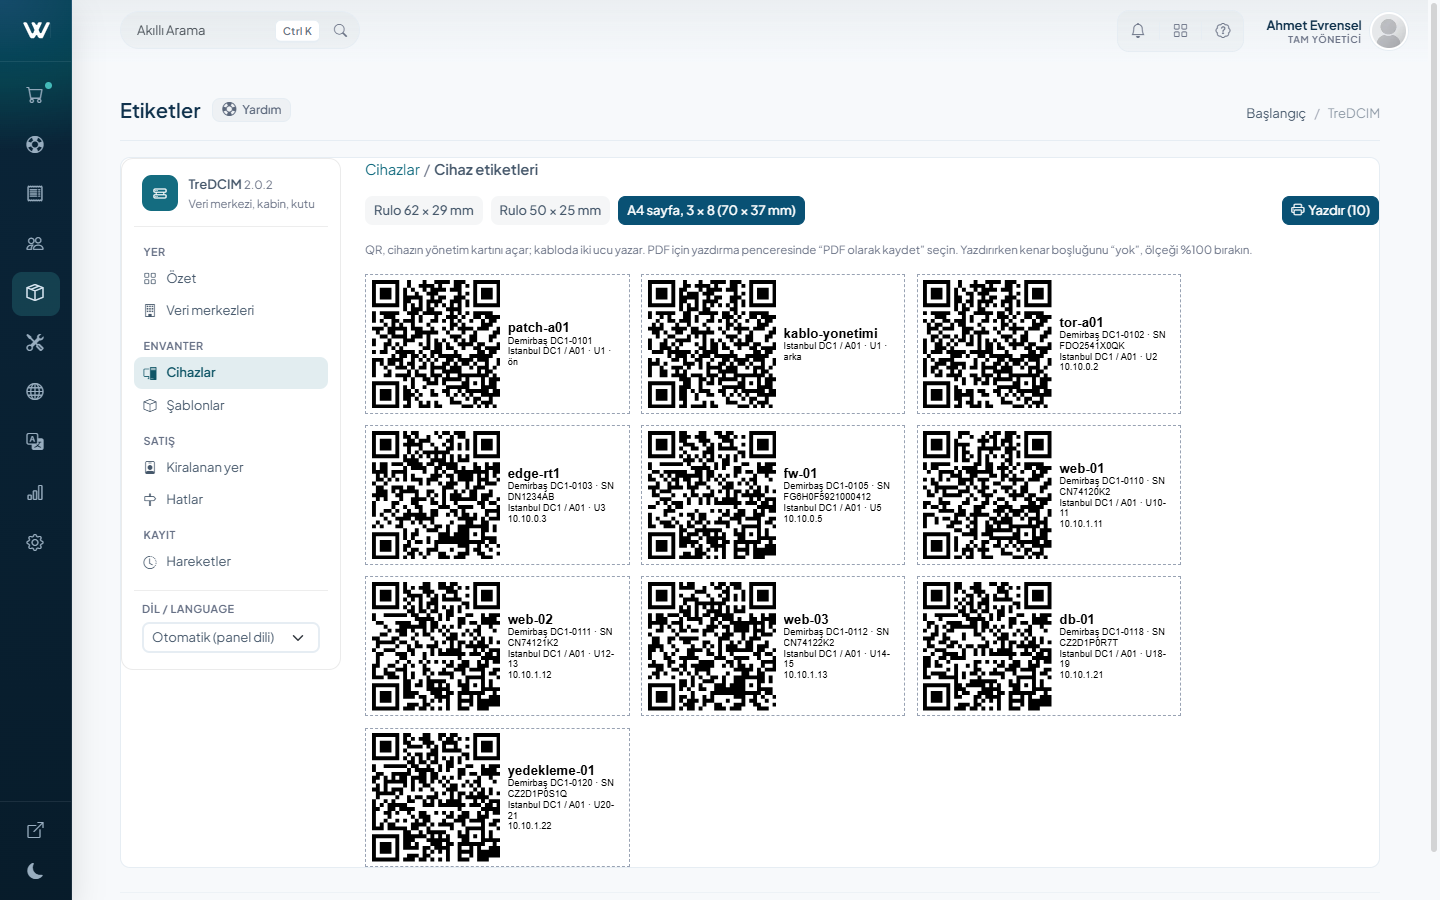Click the external link sidebar icon
This screenshot has width=1440, height=900.
pos(35,830)
